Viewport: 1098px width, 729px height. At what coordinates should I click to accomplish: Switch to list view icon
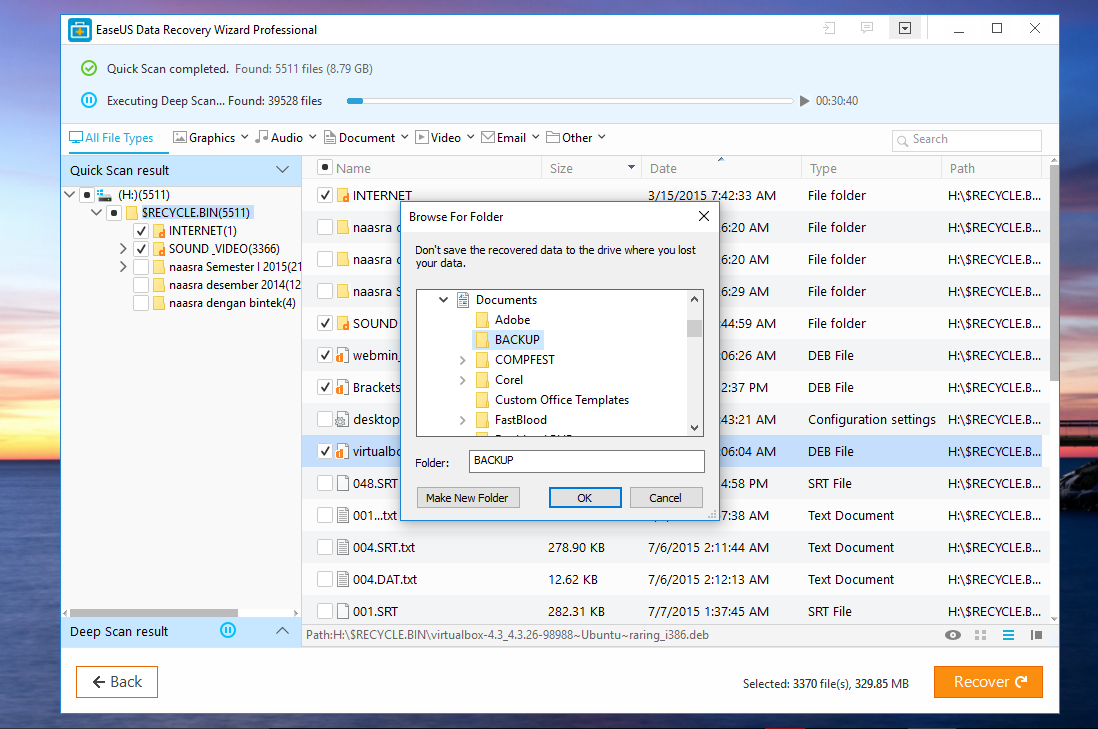point(1008,635)
